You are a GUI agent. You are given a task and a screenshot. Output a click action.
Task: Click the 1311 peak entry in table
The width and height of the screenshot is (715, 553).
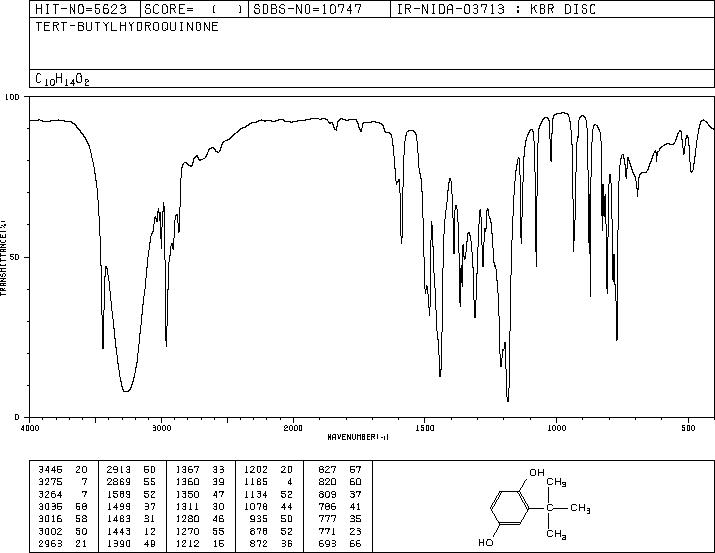pos(200,506)
